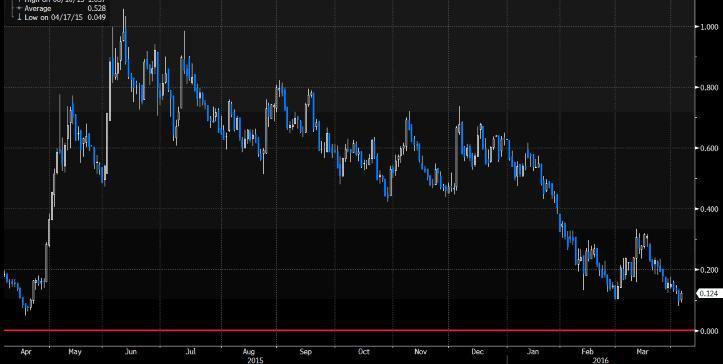The height and width of the screenshot is (364, 723).
Task: Click the 0.200 y-axis label
Action: point(708,269)
